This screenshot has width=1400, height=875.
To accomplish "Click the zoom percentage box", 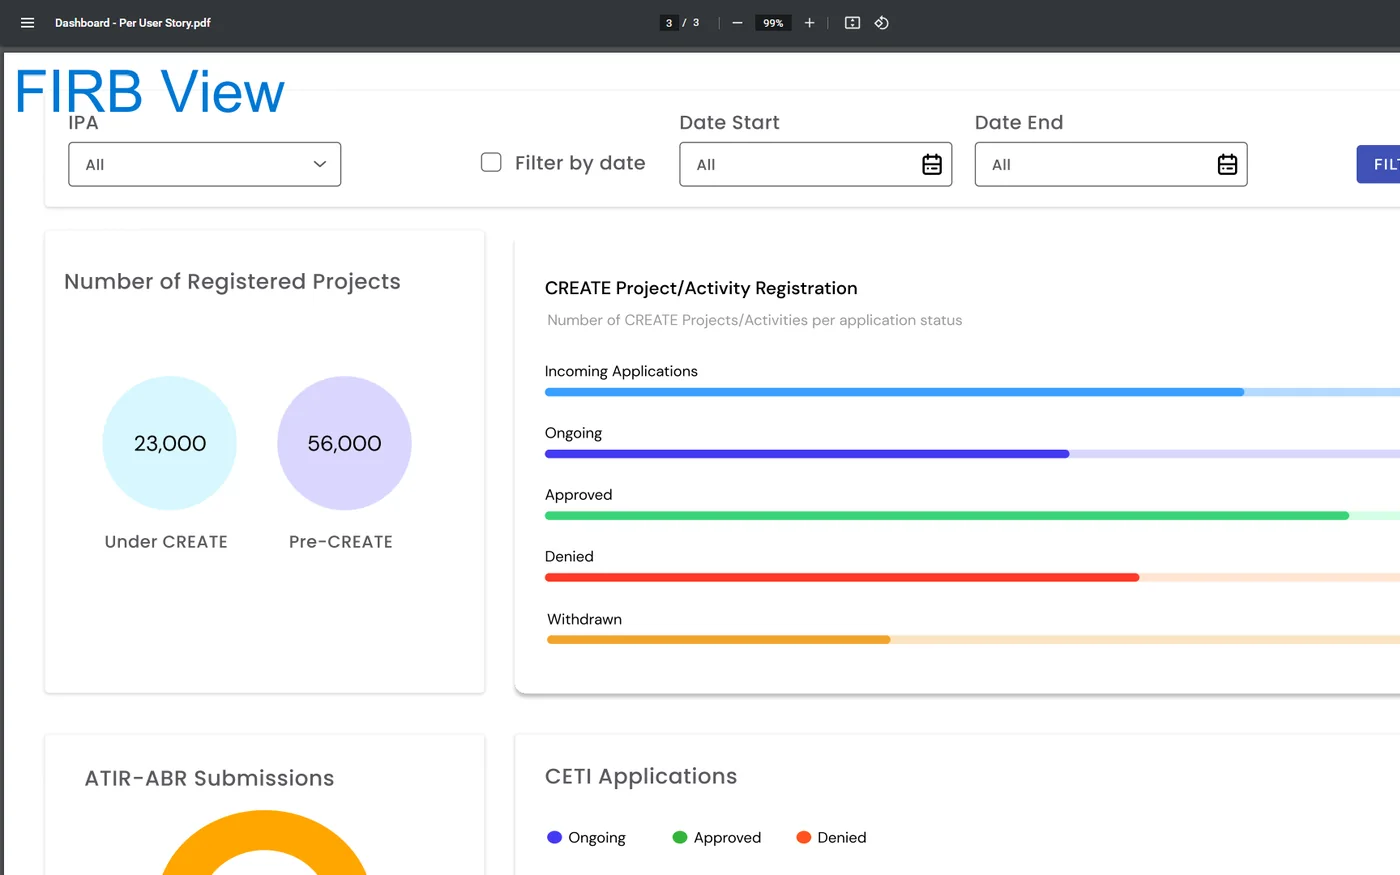I will point(773,23).
